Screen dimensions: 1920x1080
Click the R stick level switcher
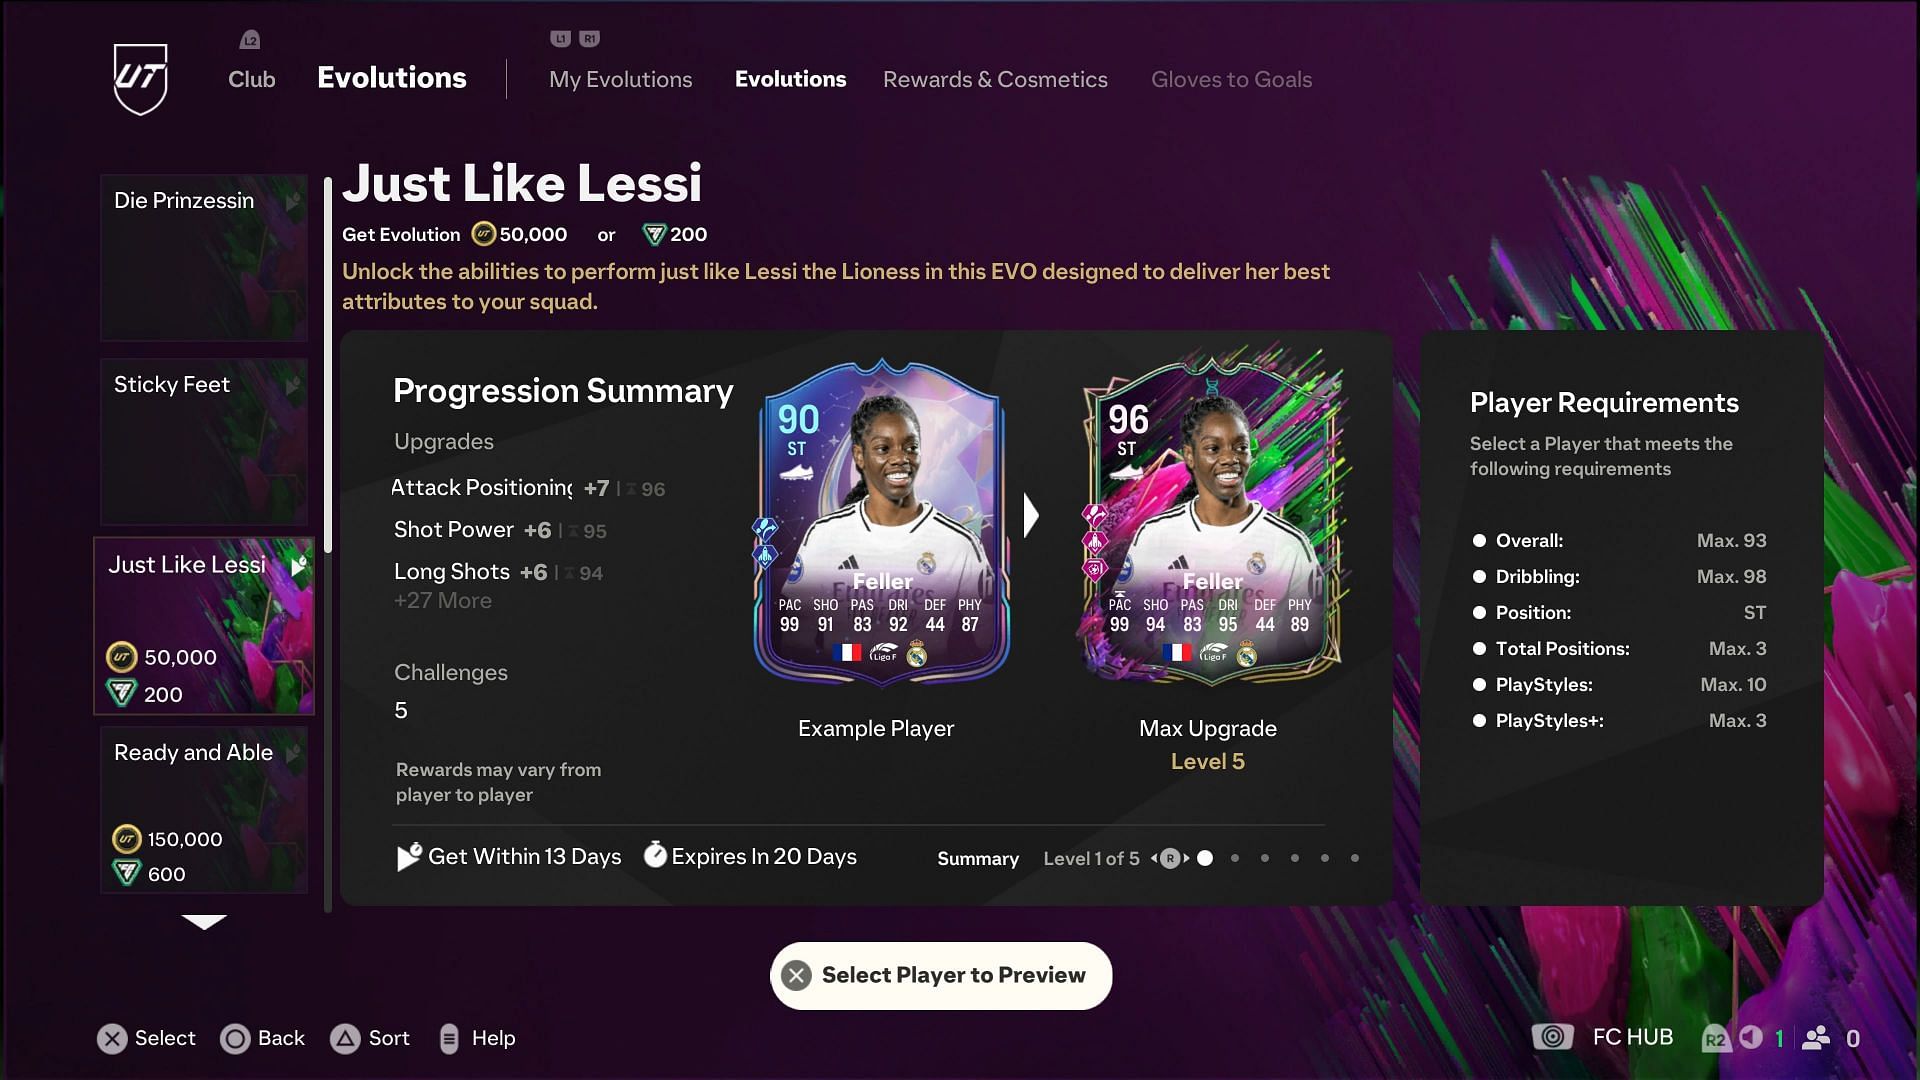click(1170, 858)
